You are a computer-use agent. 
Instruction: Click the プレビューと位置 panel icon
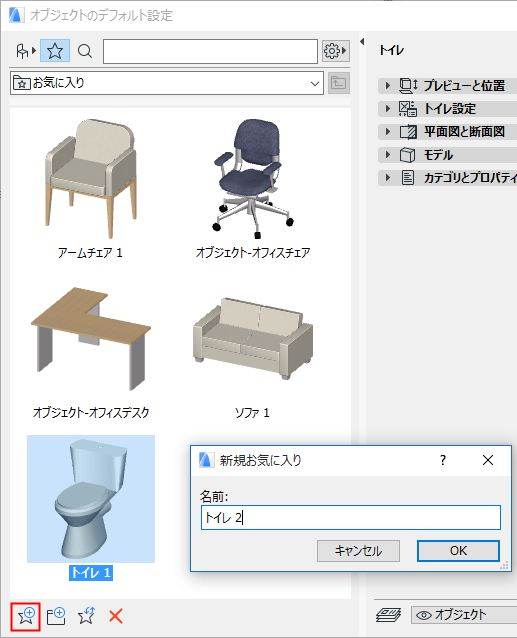[x=408, y=85]
